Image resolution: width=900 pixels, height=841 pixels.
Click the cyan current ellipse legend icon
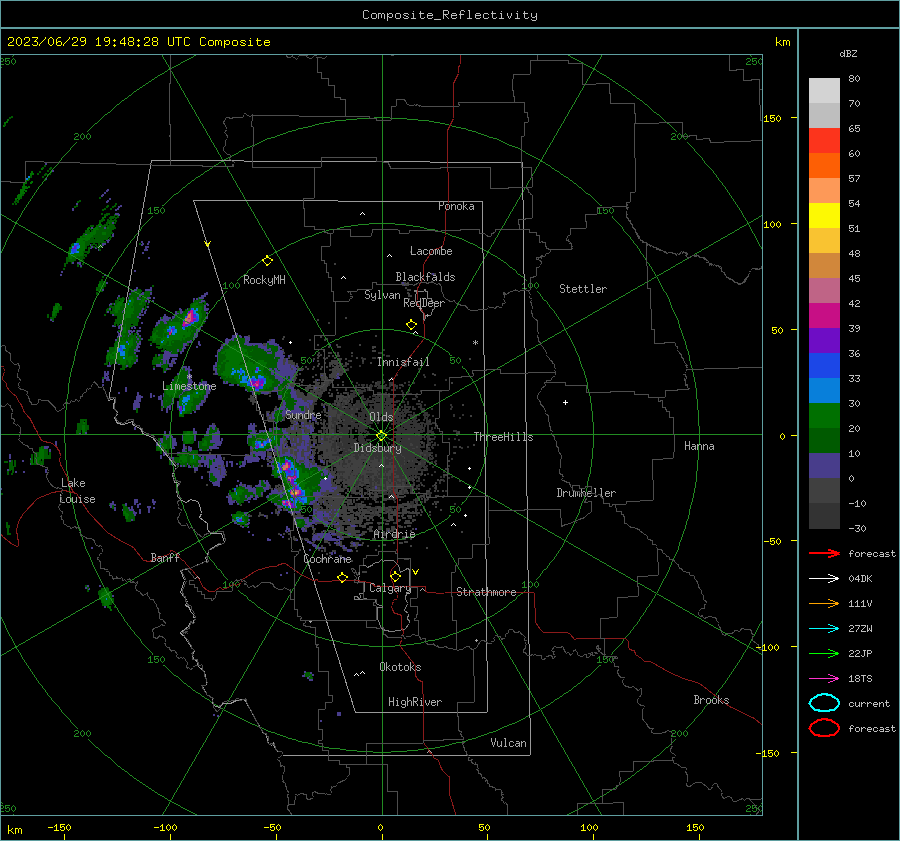point(824,703)
